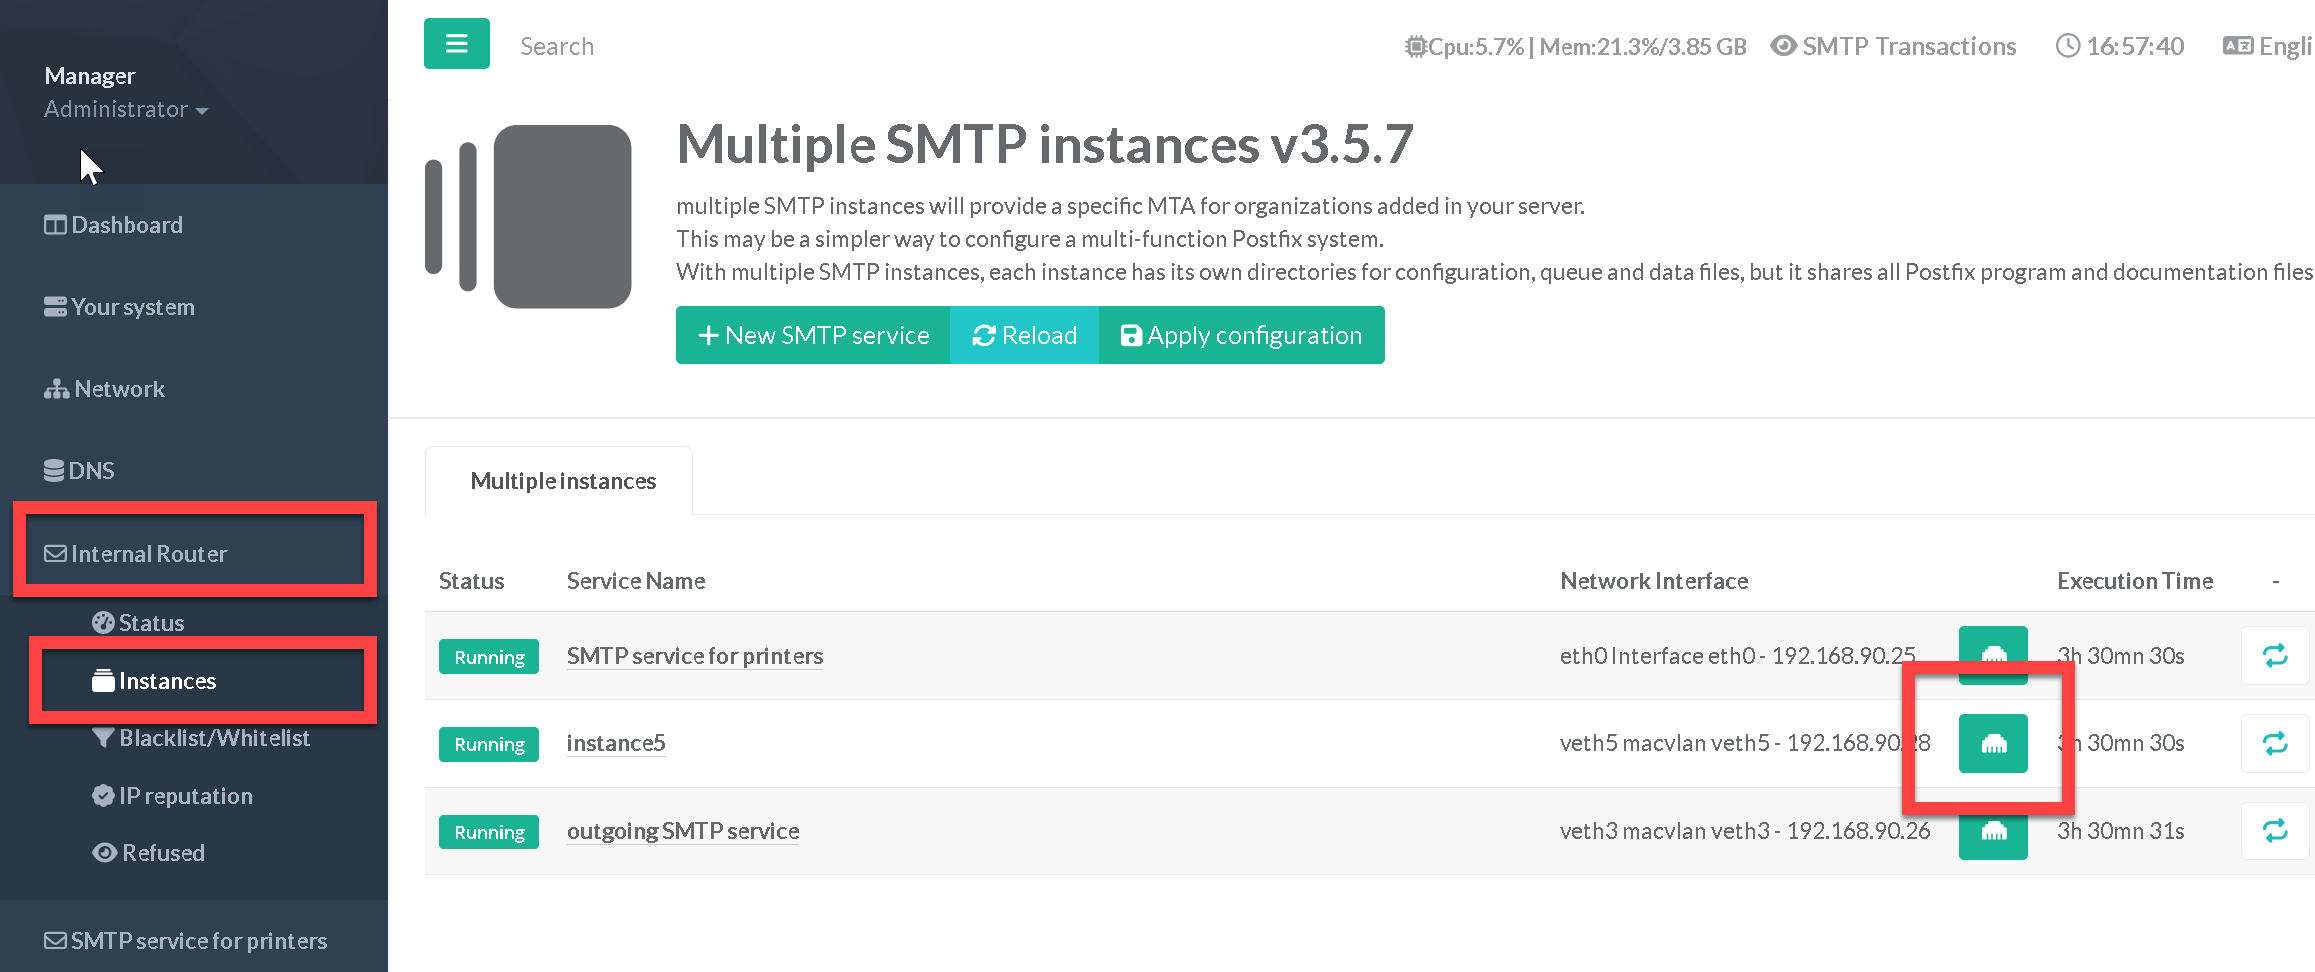Select the Multiple instances tab
The width and height of the screenshot is (2315, 972).
(562, 481)
